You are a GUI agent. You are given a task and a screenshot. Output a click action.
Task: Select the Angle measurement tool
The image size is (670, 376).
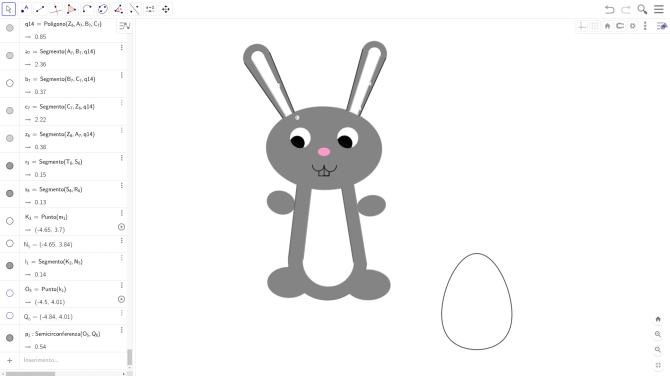click(119, 9)
